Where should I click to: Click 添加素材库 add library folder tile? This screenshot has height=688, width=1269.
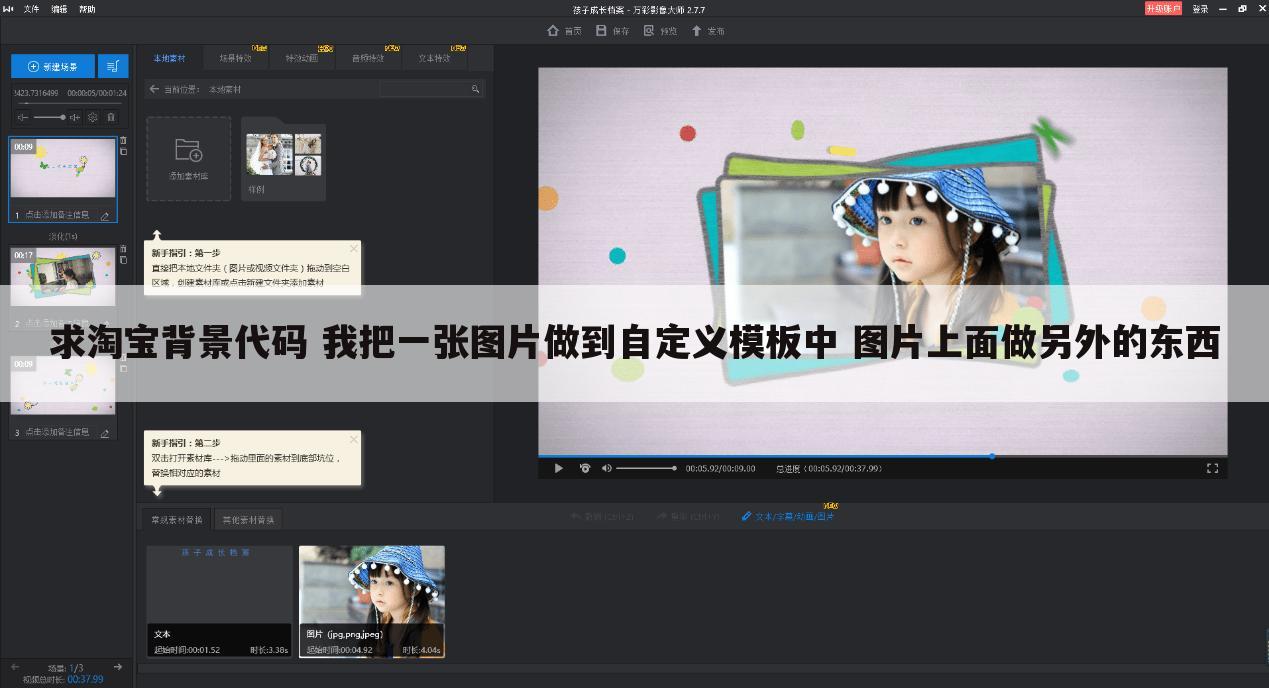[189, 158]
